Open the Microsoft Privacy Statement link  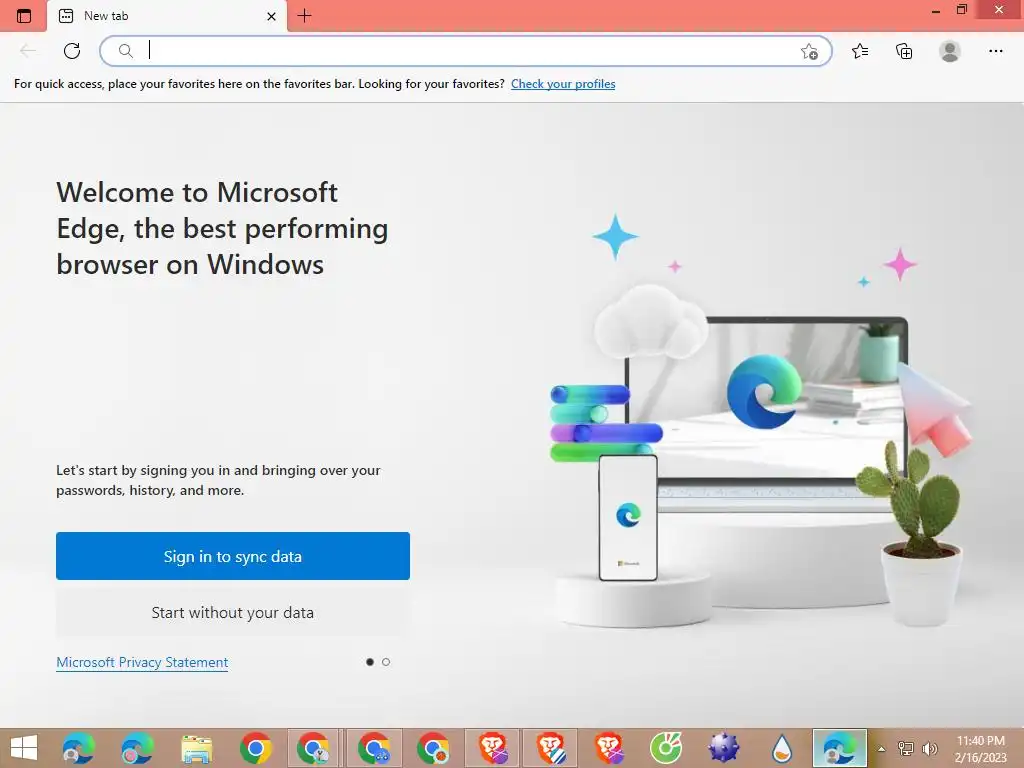[142, 662]
